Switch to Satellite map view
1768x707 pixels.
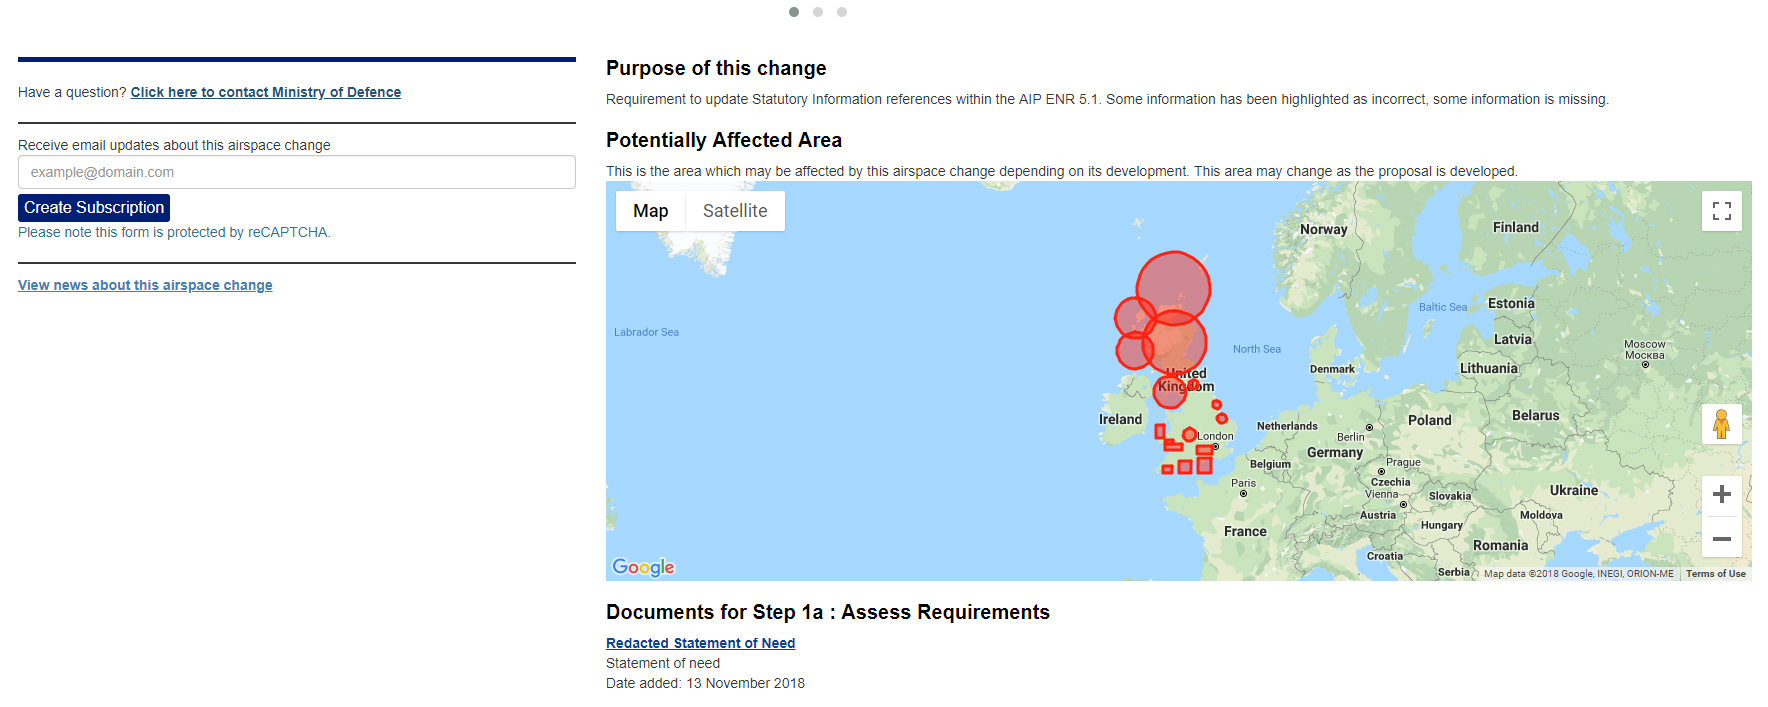pos(735,210)
